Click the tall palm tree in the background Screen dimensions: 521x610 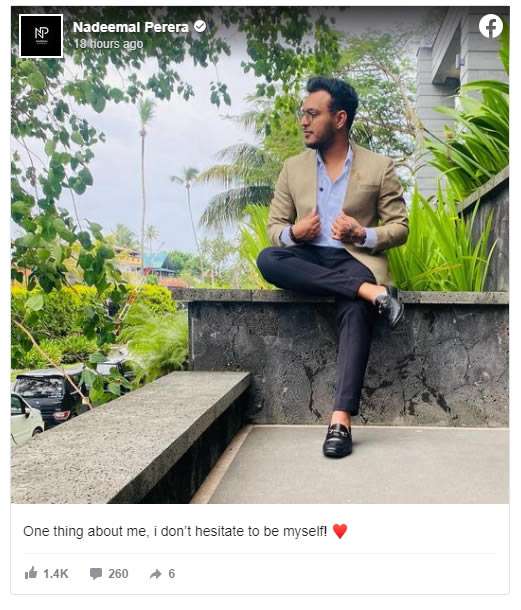[144, 175]
